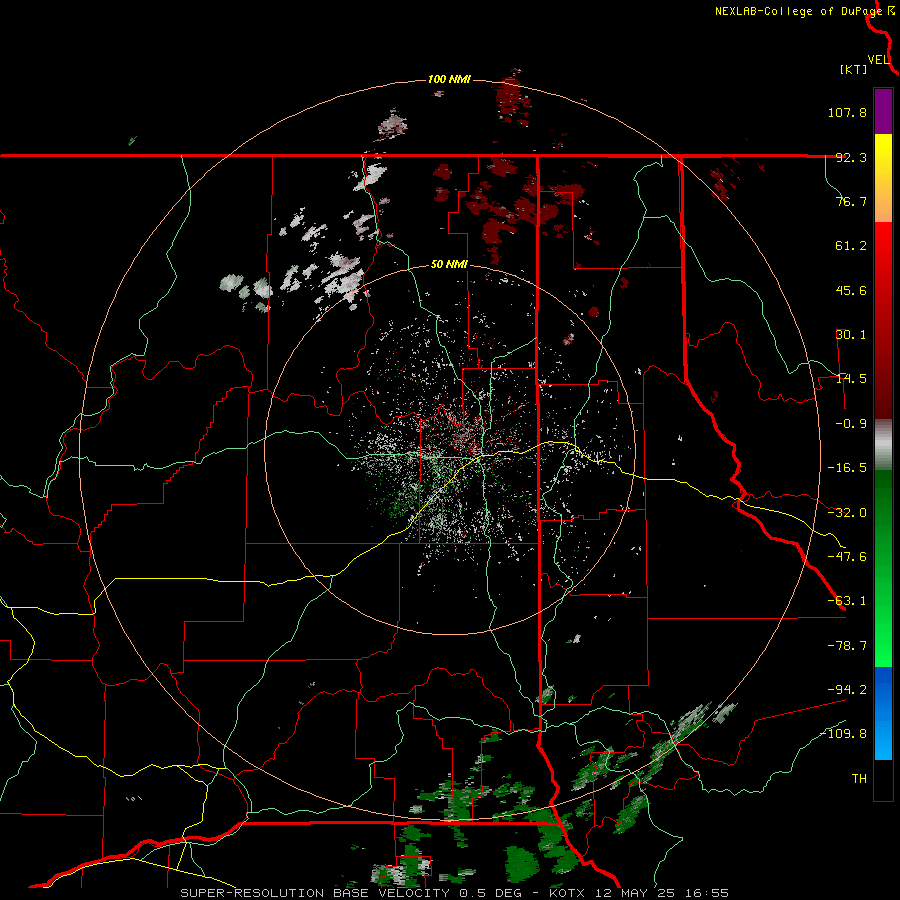Click the "50 NMI" range ring label

point(449,265)
